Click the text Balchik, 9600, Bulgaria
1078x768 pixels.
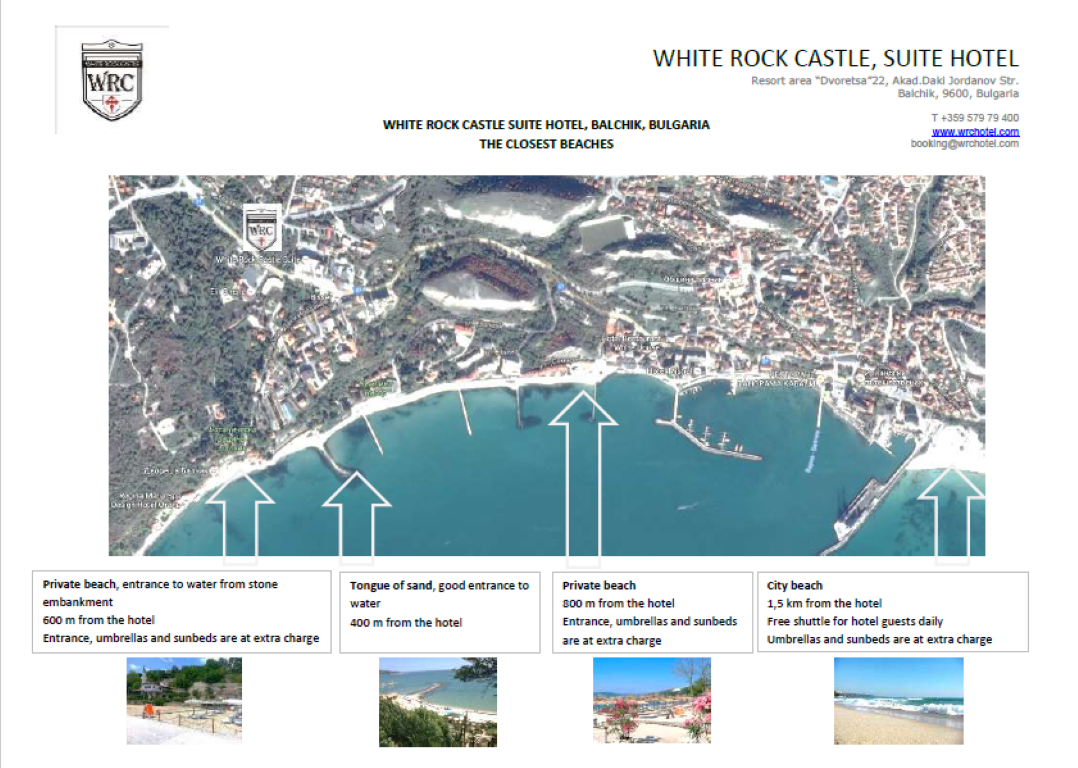(958, 94)
